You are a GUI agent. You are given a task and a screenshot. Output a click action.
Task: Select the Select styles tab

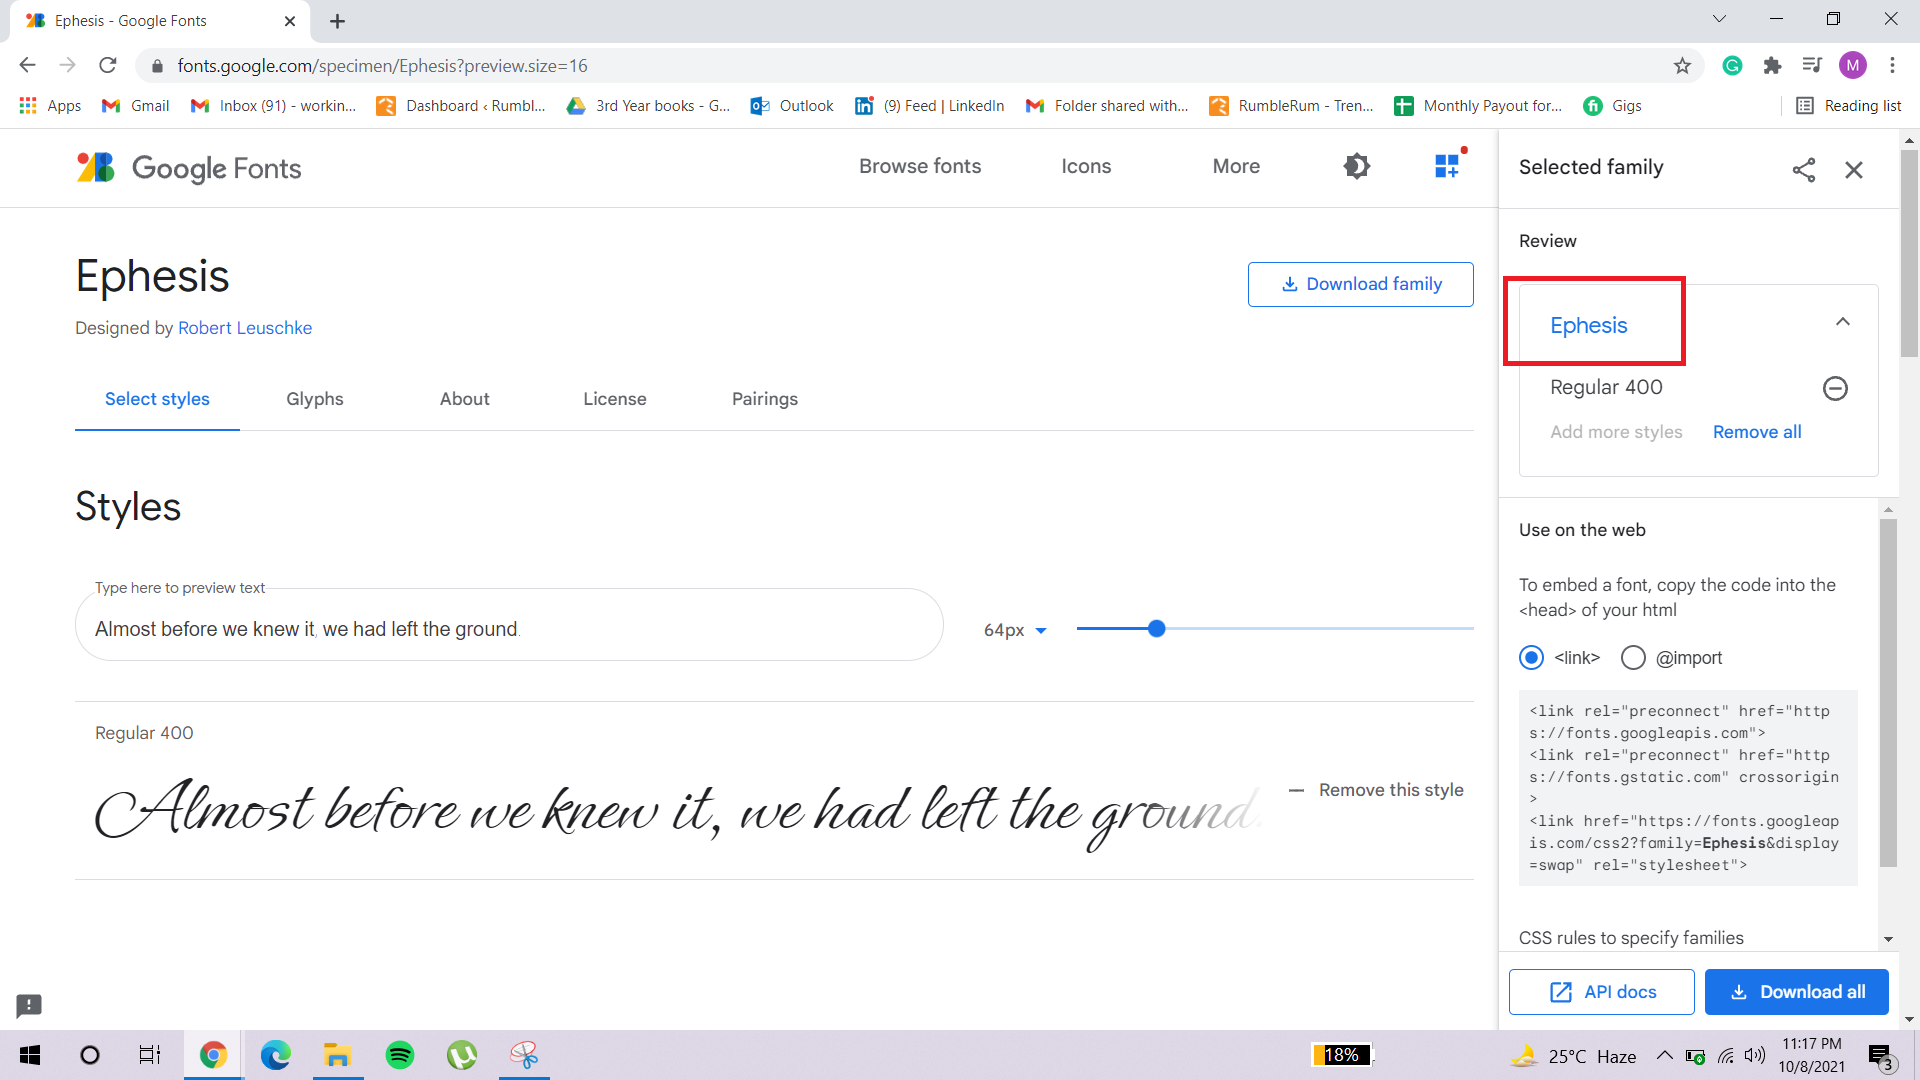[157, 399]
